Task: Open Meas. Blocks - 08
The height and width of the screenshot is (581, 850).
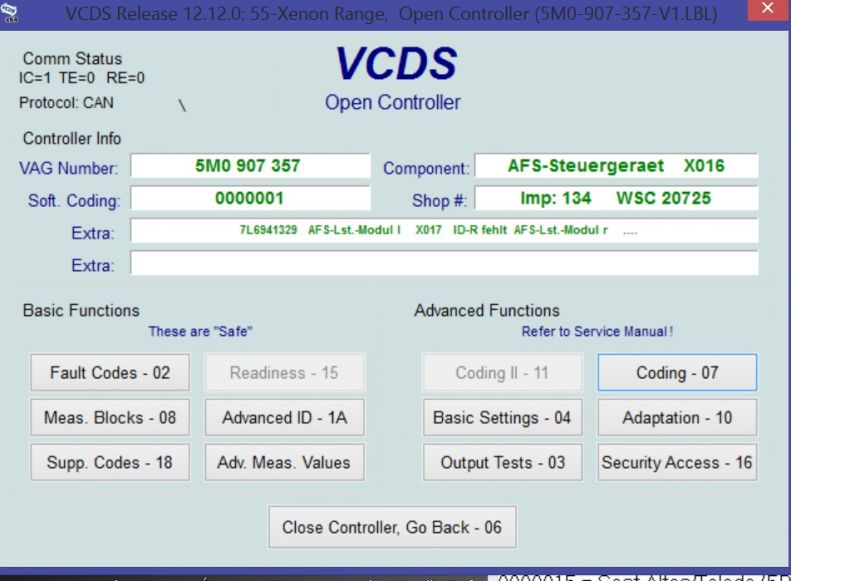Action: [x=110, y=417]
